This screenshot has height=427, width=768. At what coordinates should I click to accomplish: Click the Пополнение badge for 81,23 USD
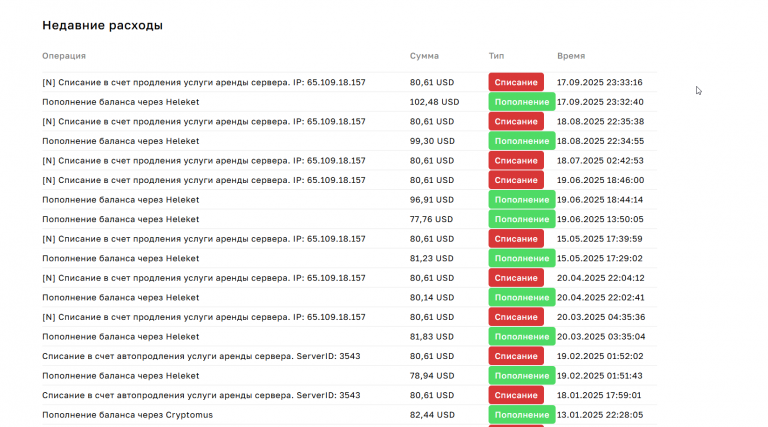click(x=522, y=259)
